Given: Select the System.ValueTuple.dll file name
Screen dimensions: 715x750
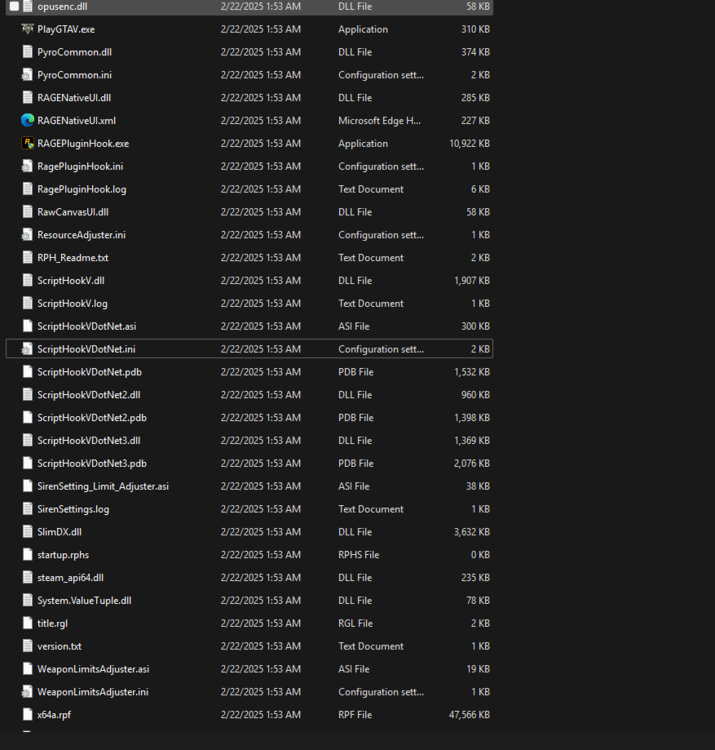Looking at the screenshot, I should point(84,601).
